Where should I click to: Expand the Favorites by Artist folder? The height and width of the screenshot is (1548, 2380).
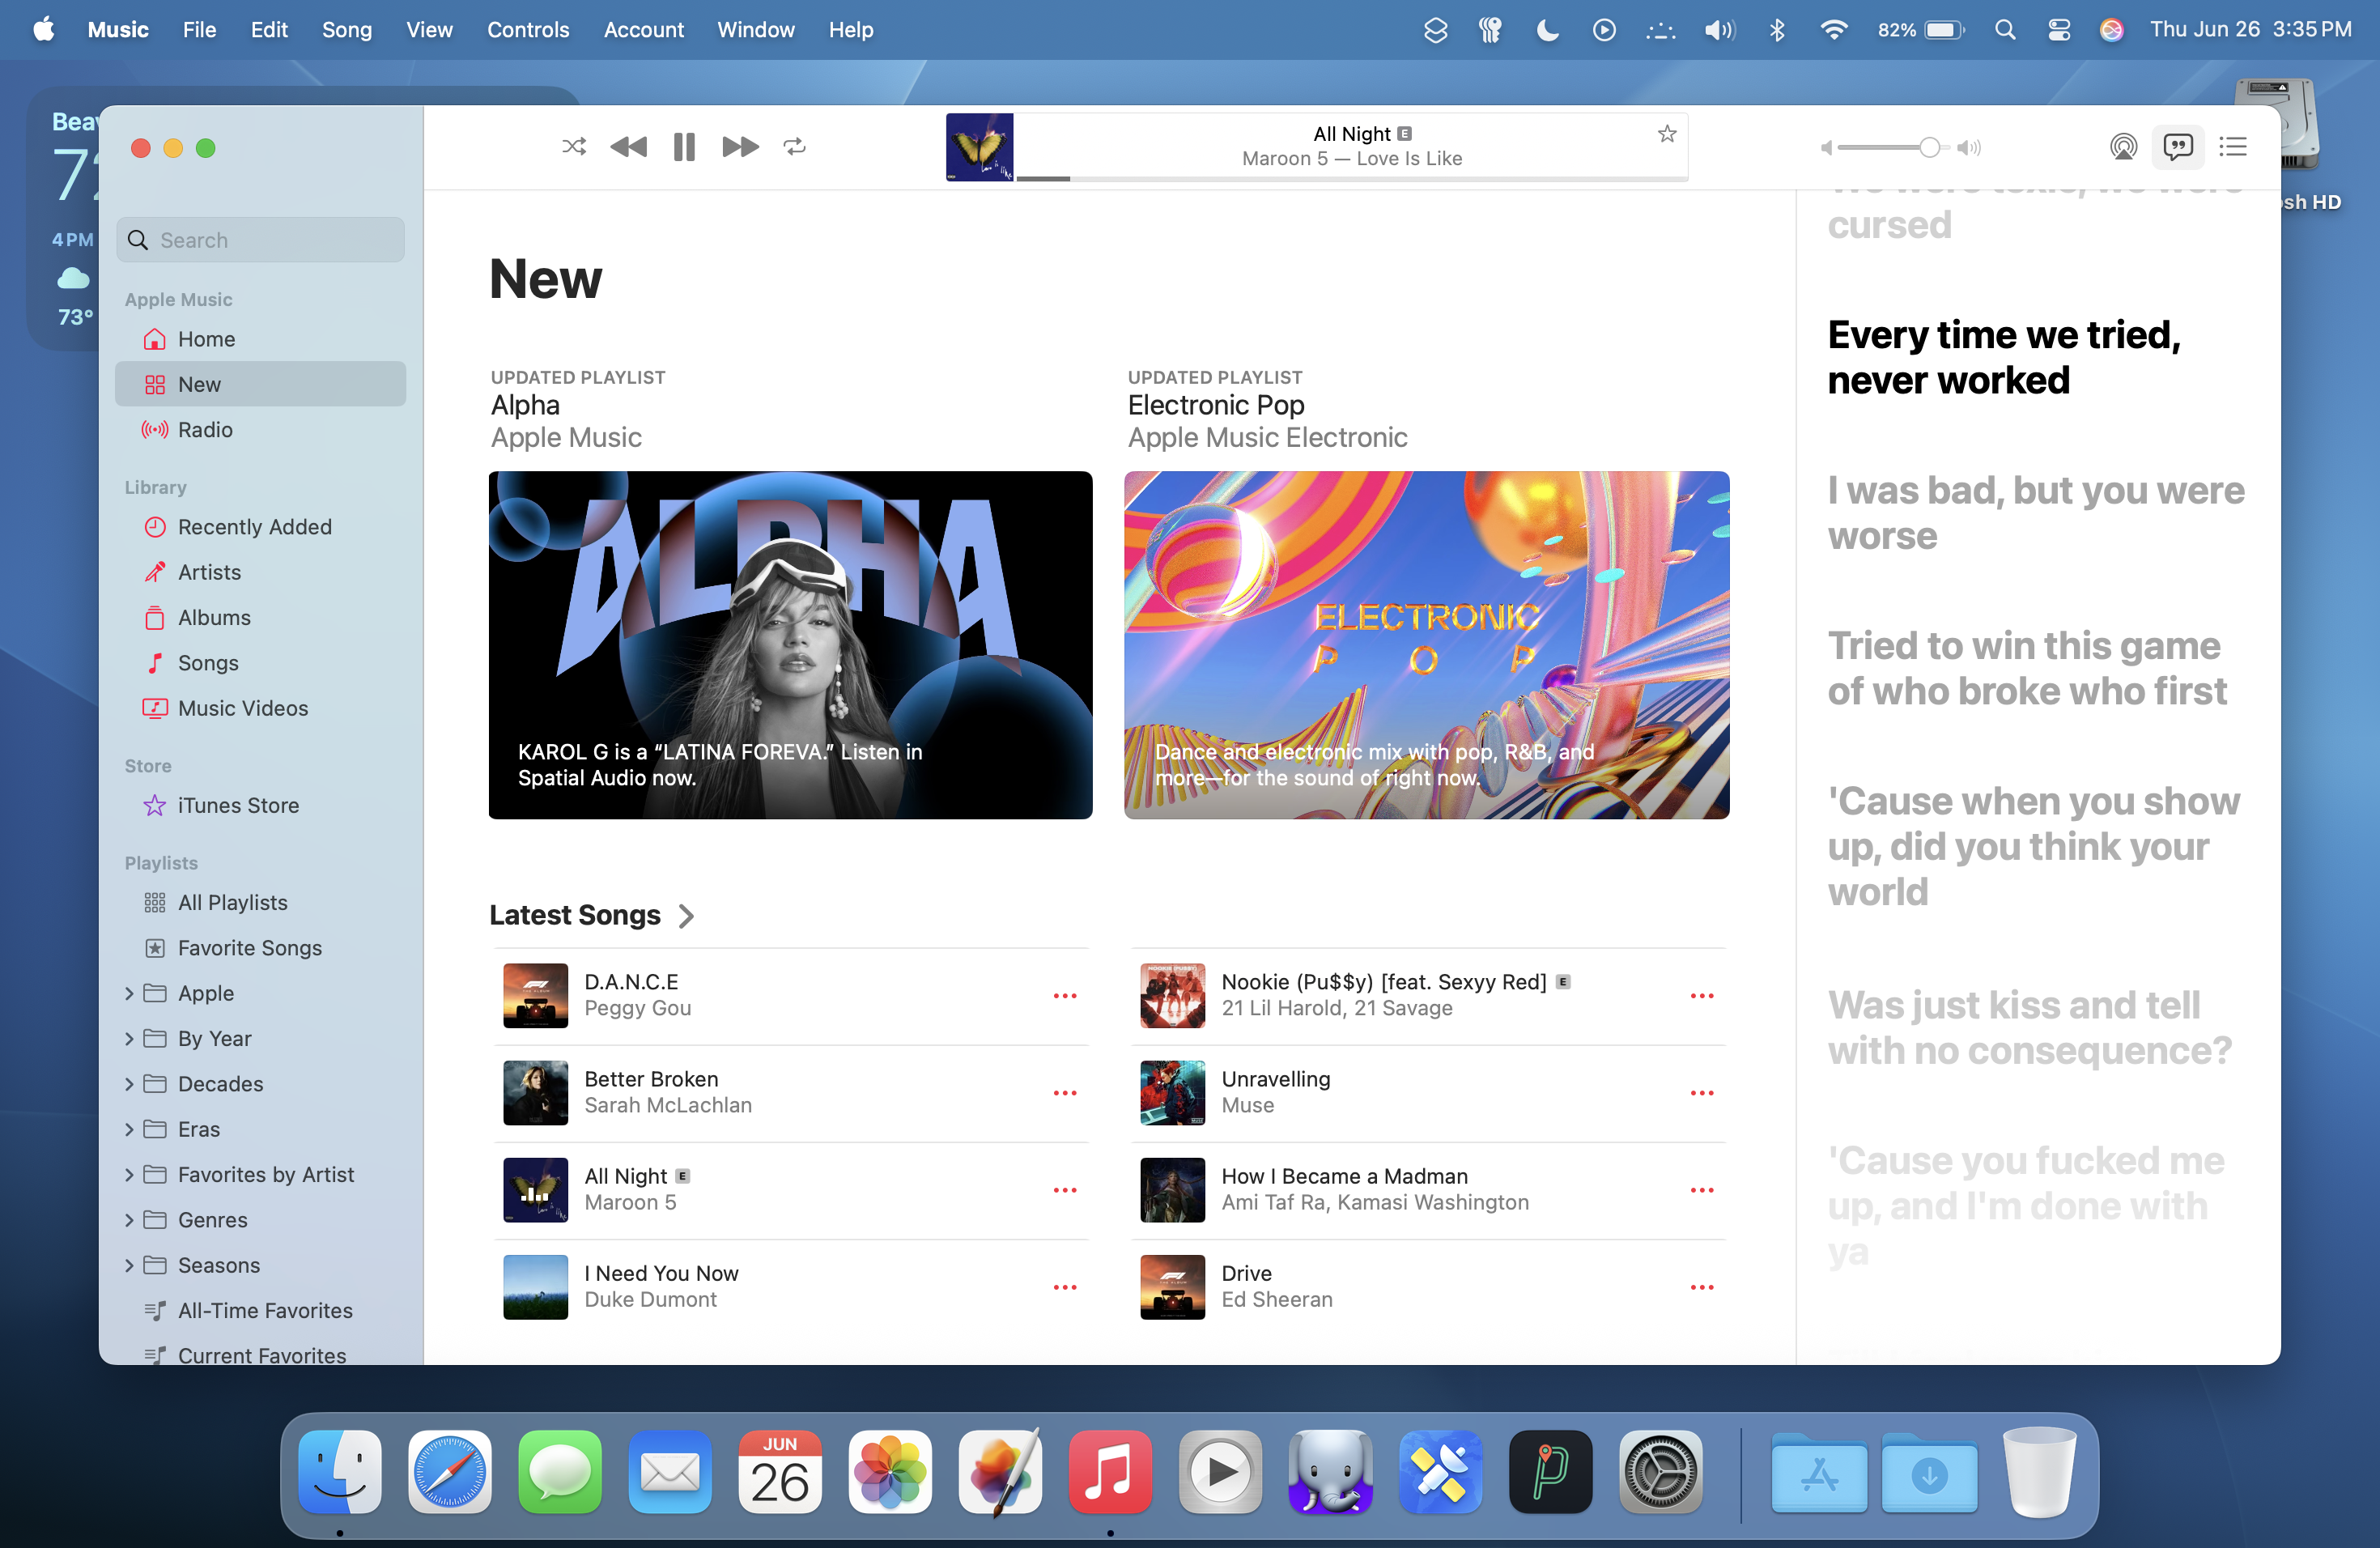129,1175
